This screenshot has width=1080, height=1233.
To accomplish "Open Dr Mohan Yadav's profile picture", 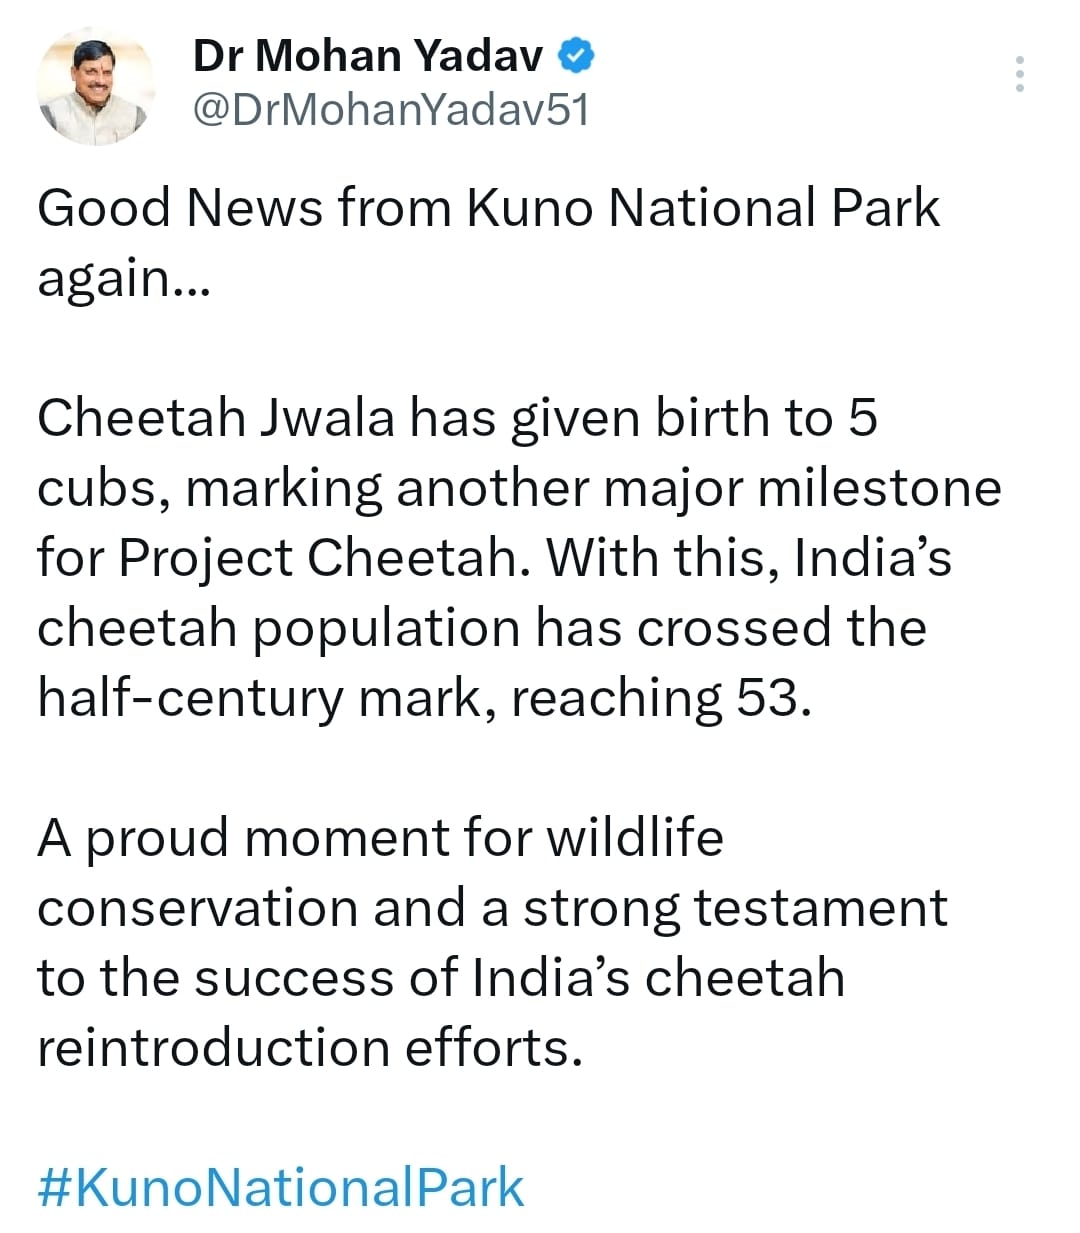I will pos(97,85).
